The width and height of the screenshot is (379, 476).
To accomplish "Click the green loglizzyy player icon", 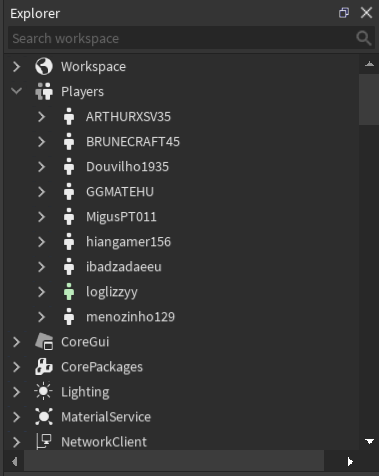I will click(69, 291).
